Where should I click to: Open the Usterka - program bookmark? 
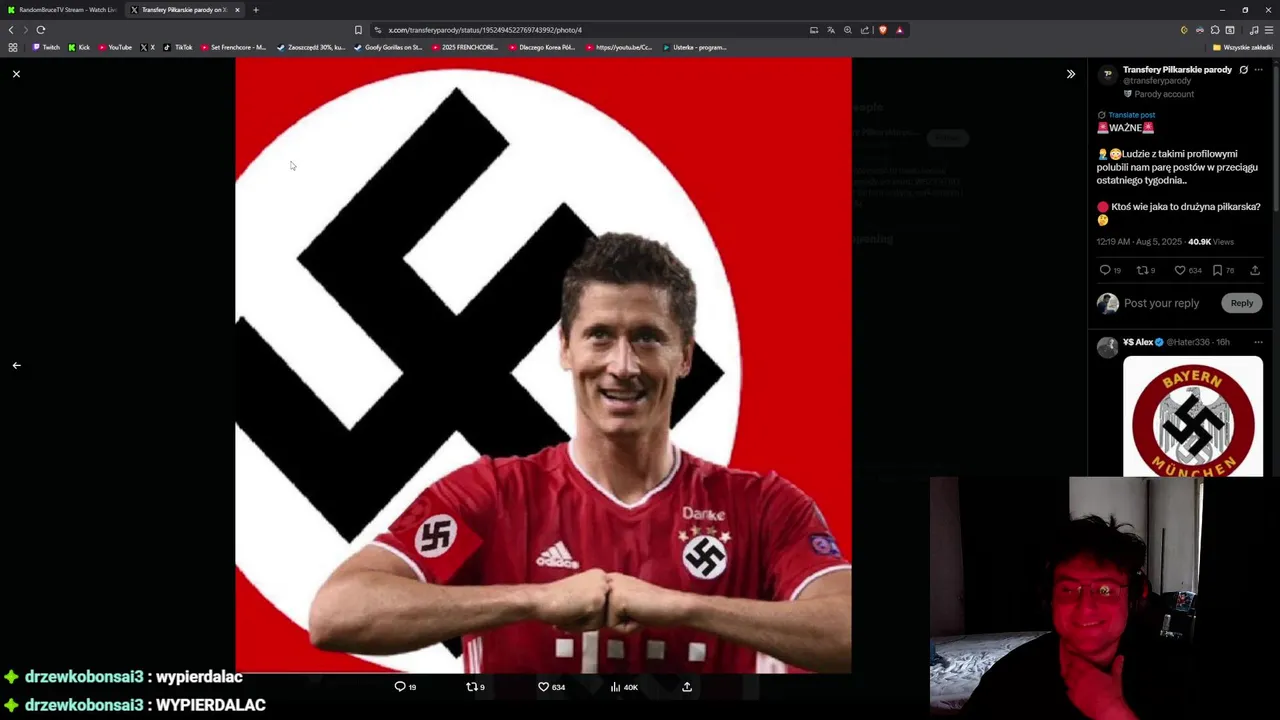pyautogui.click(x=695, y=47)
